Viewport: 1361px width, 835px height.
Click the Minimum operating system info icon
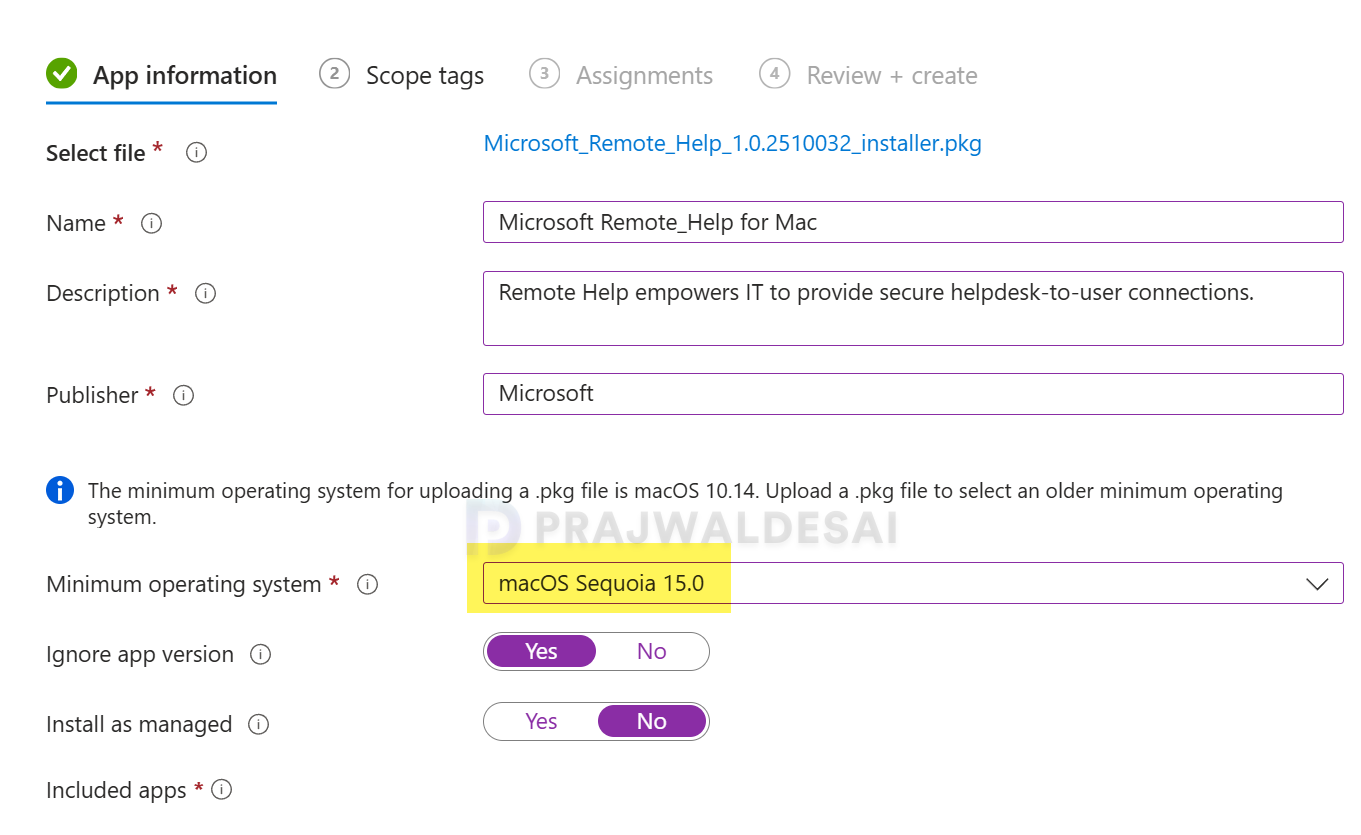tap(368, 584)
